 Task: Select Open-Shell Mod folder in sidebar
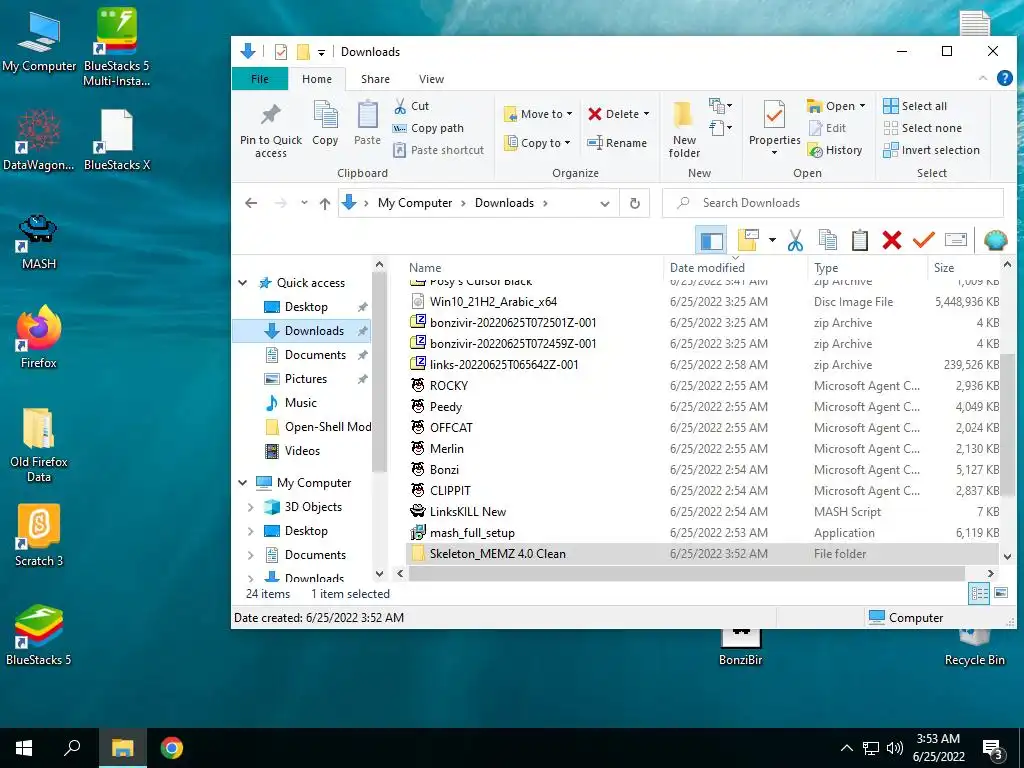(319, 426)
